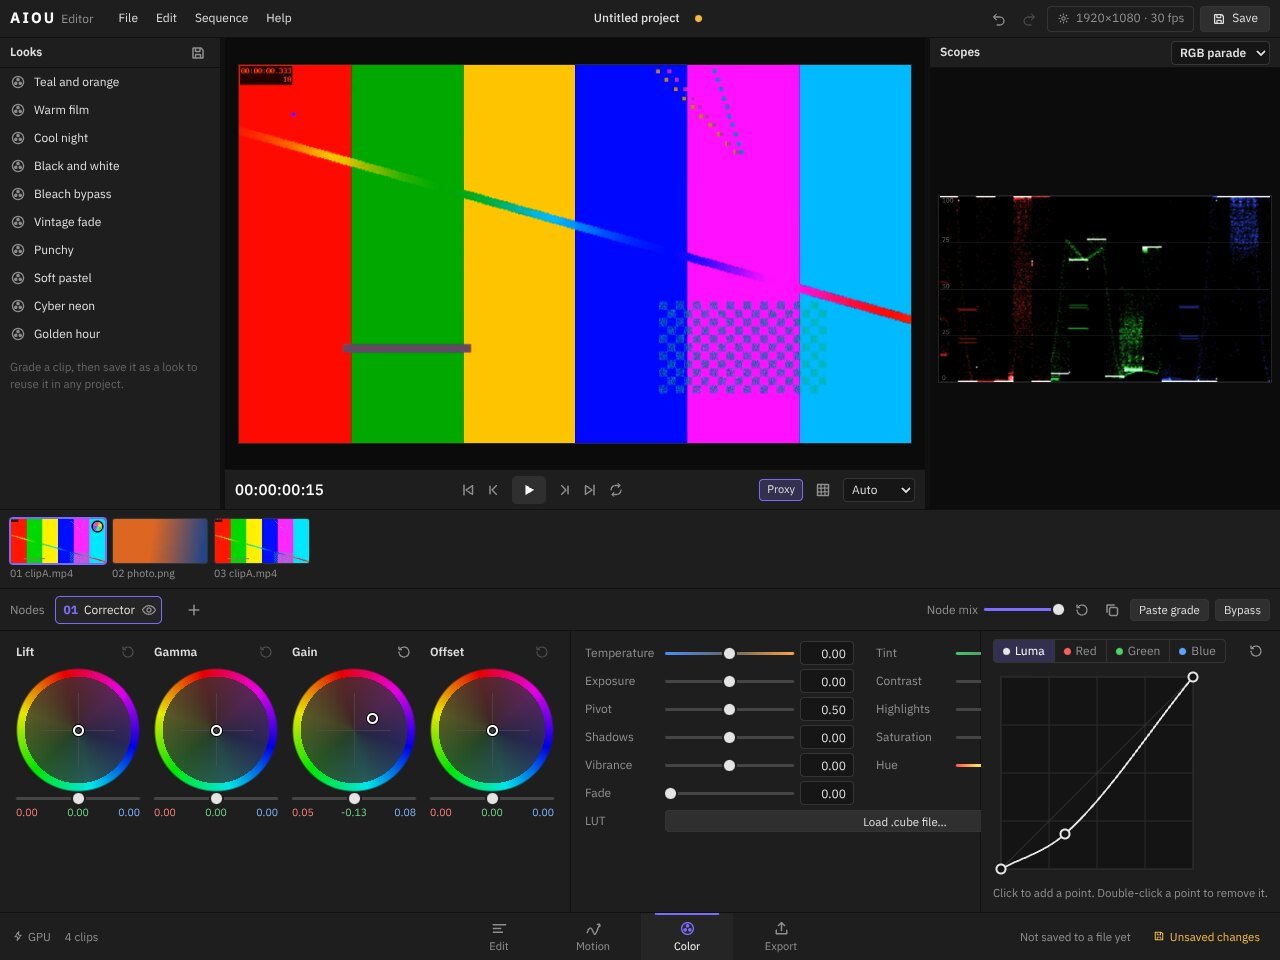Click the redo arrow icon

(1029, 19)
